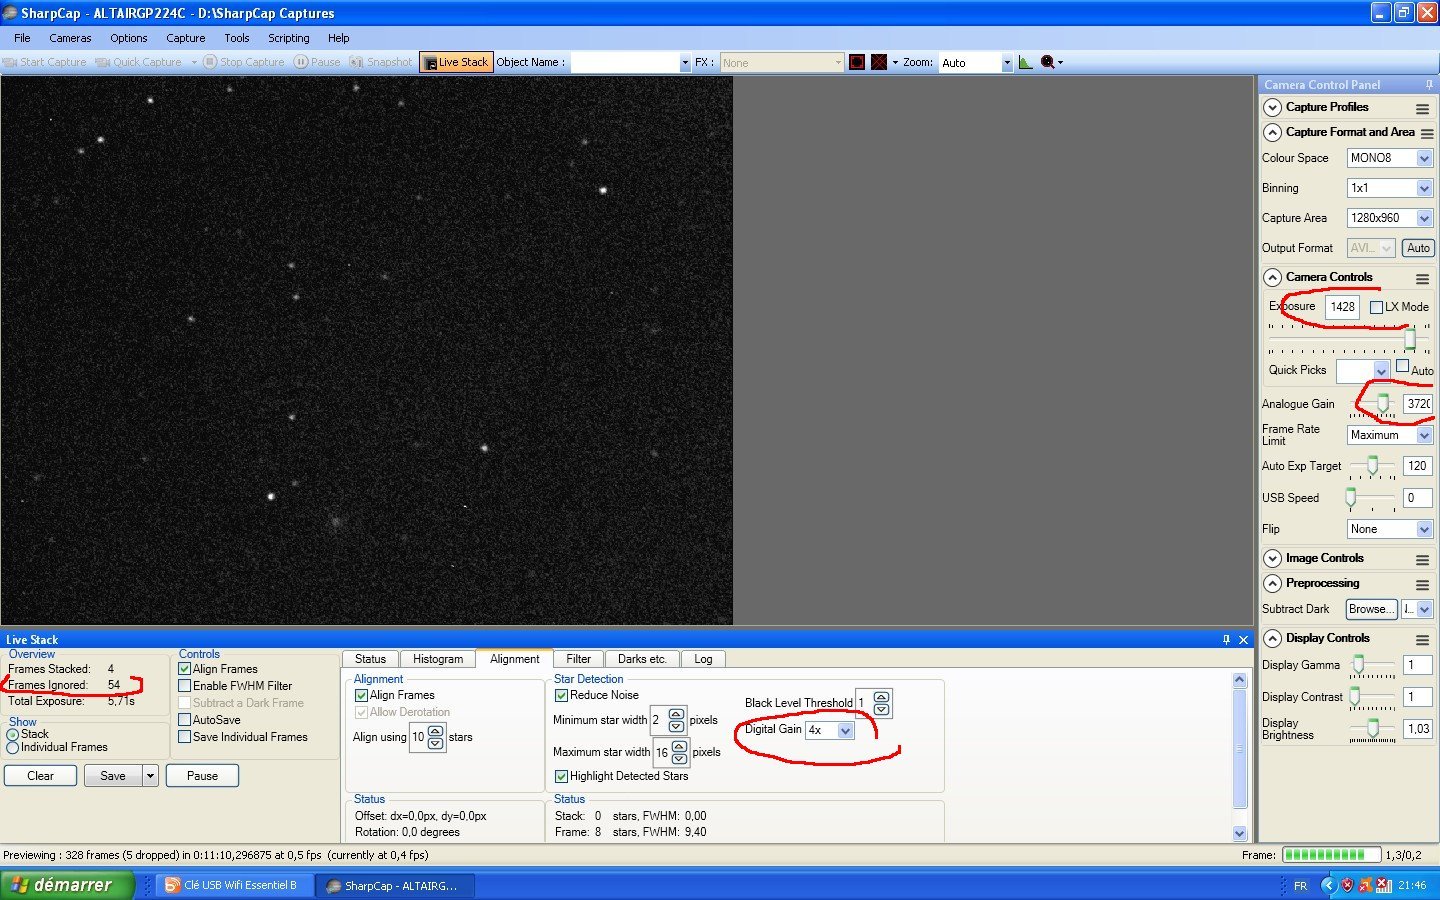
Task: Click the Save button in Live Stack
Action: (113, 776)
